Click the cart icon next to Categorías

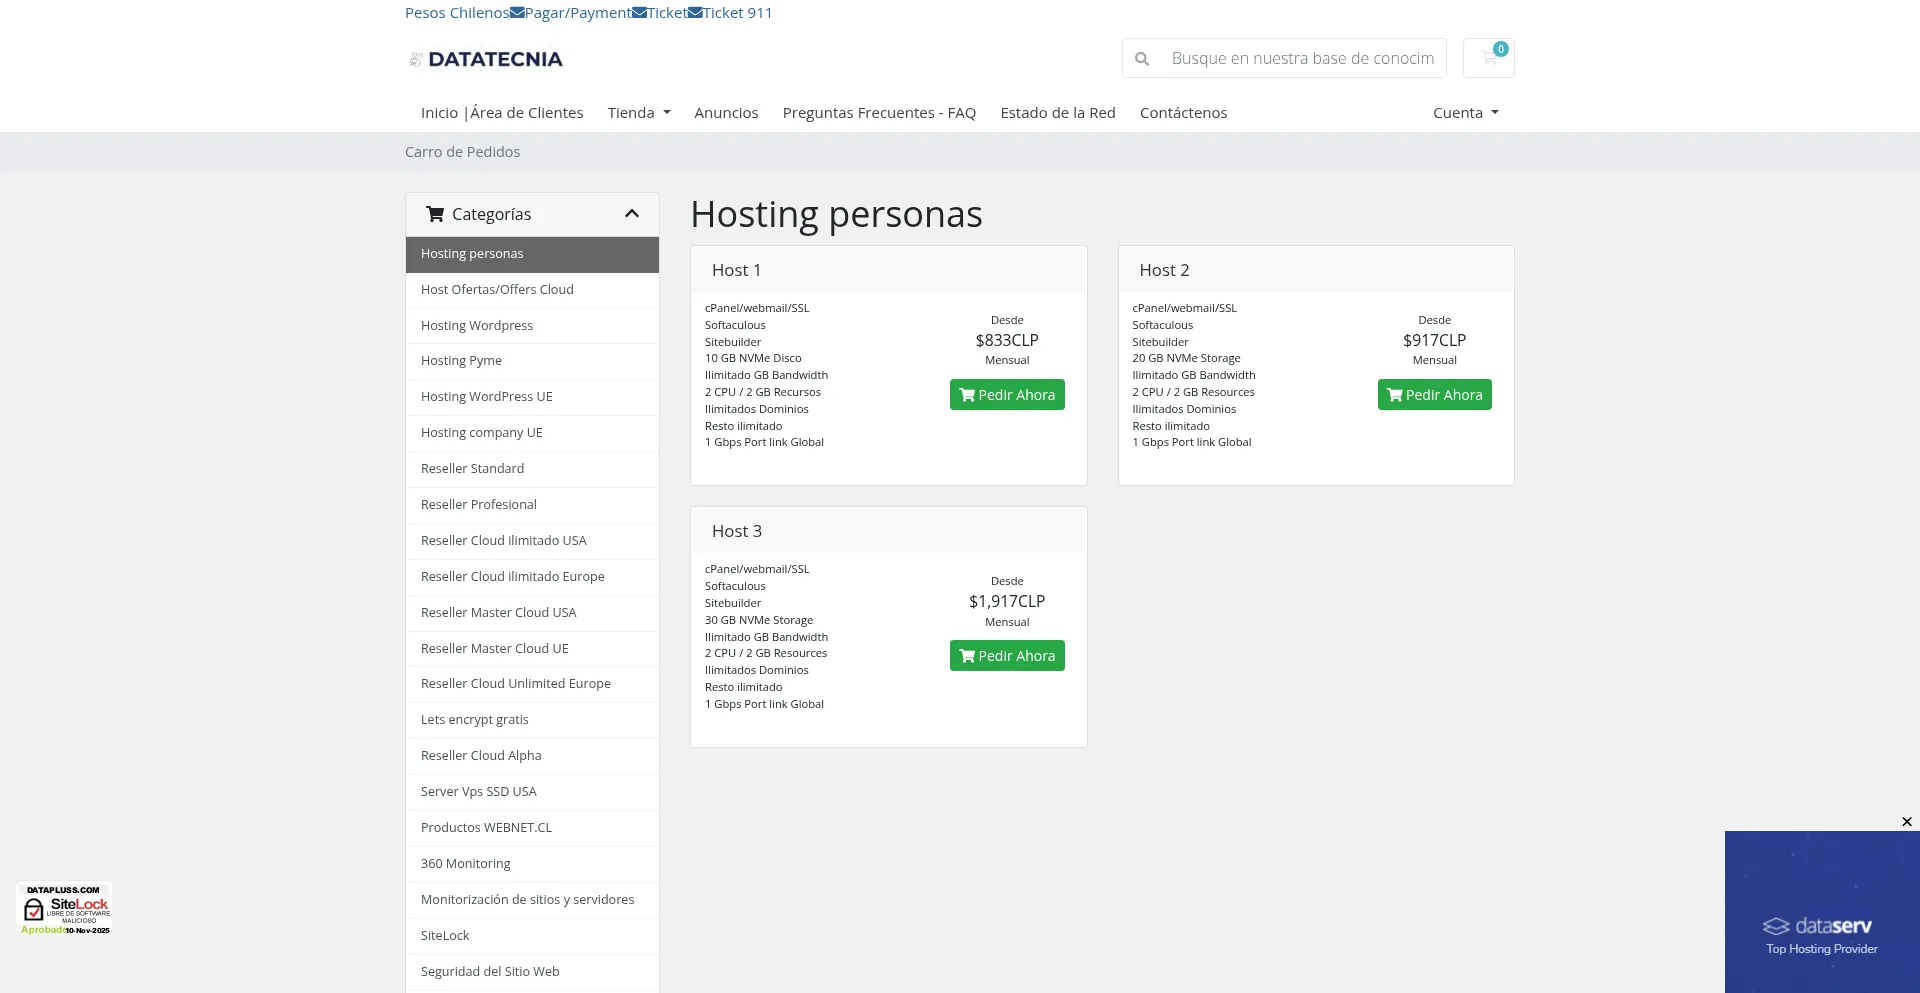point(435,214)
